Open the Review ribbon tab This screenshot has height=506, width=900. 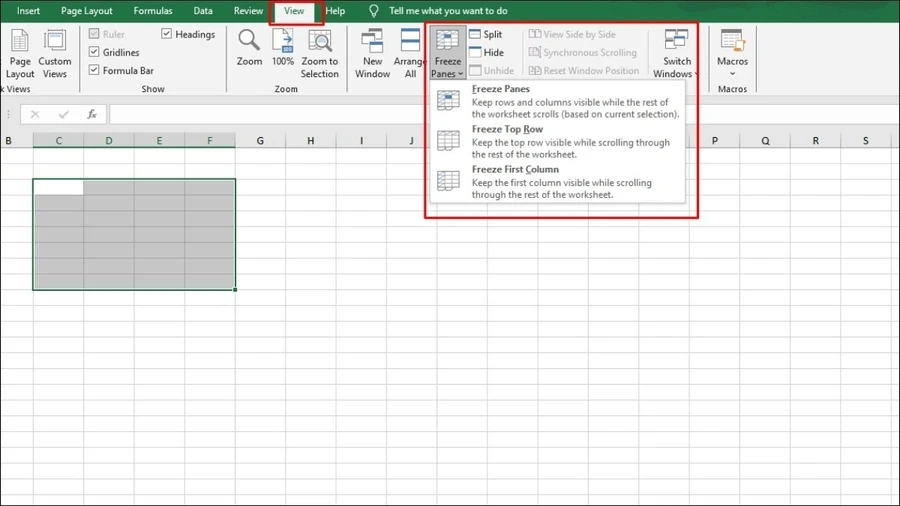pyautogui.click(x=248, y=11)
